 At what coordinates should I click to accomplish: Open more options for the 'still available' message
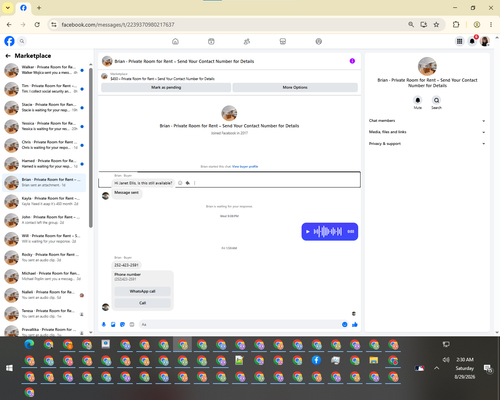pos(195,183)
